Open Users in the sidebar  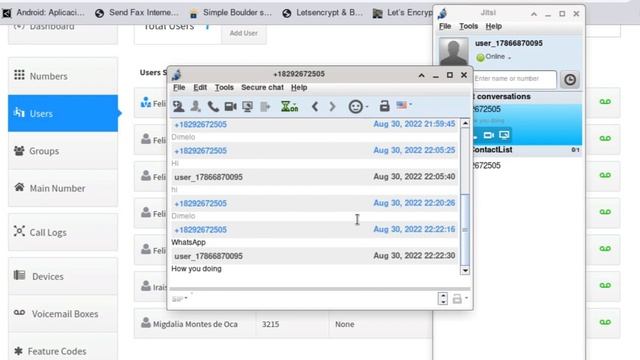63,113
